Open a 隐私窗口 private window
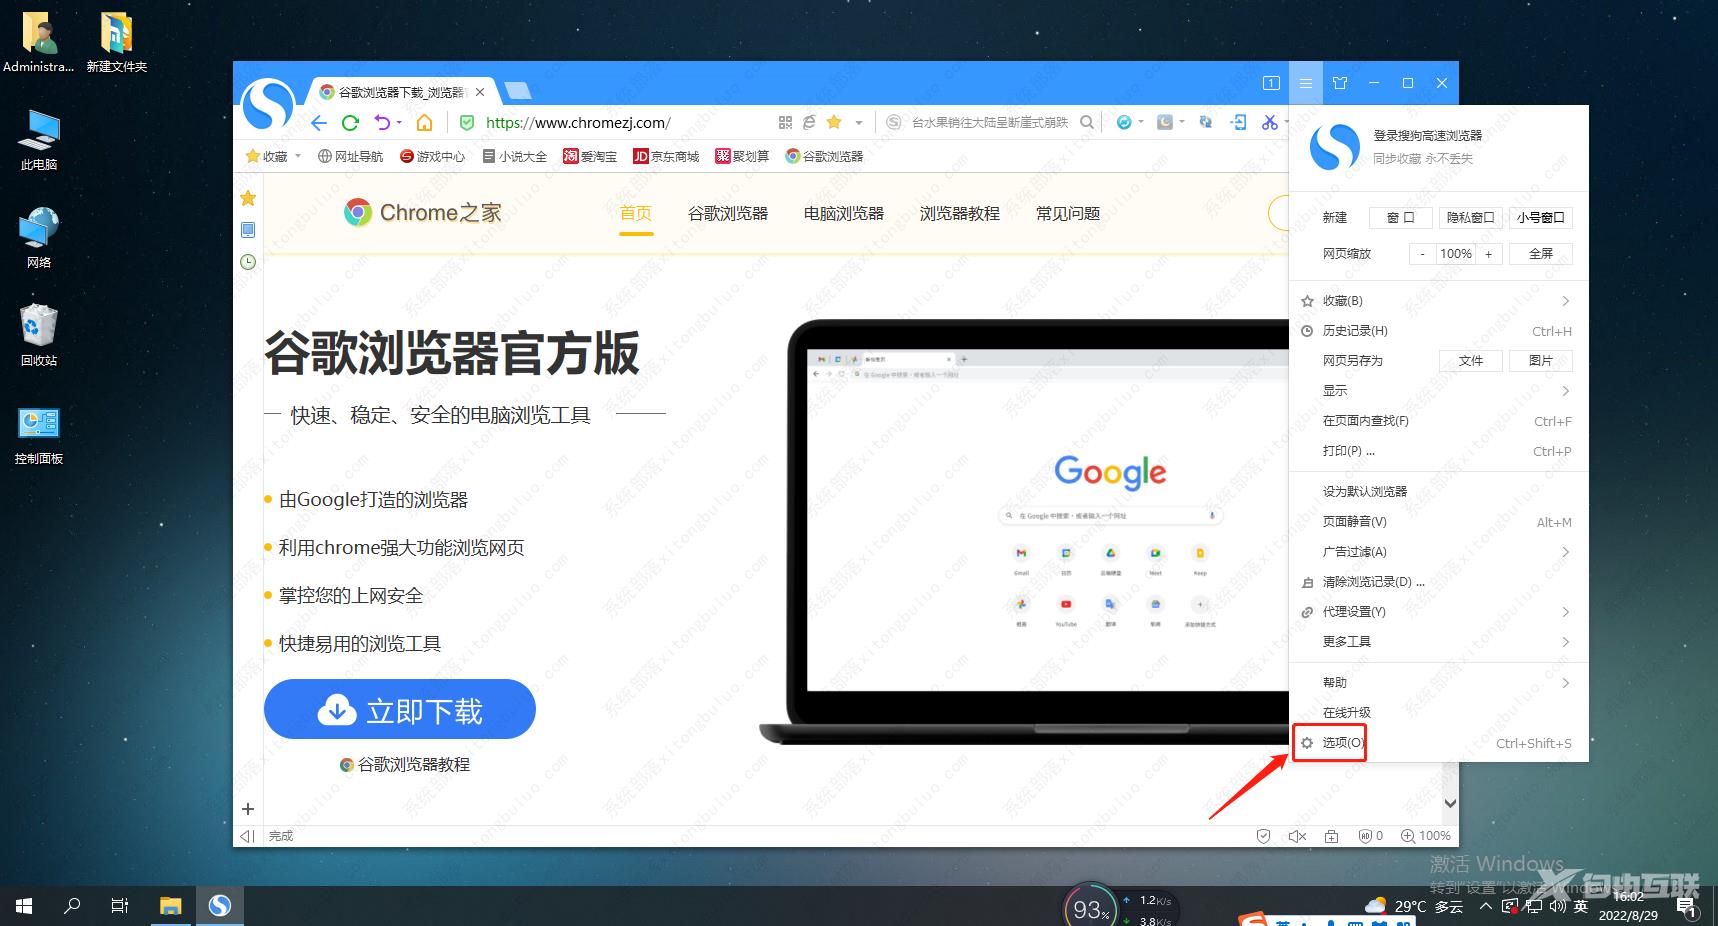Viewport: 1718px width, 926px height. pos(1470,217)
